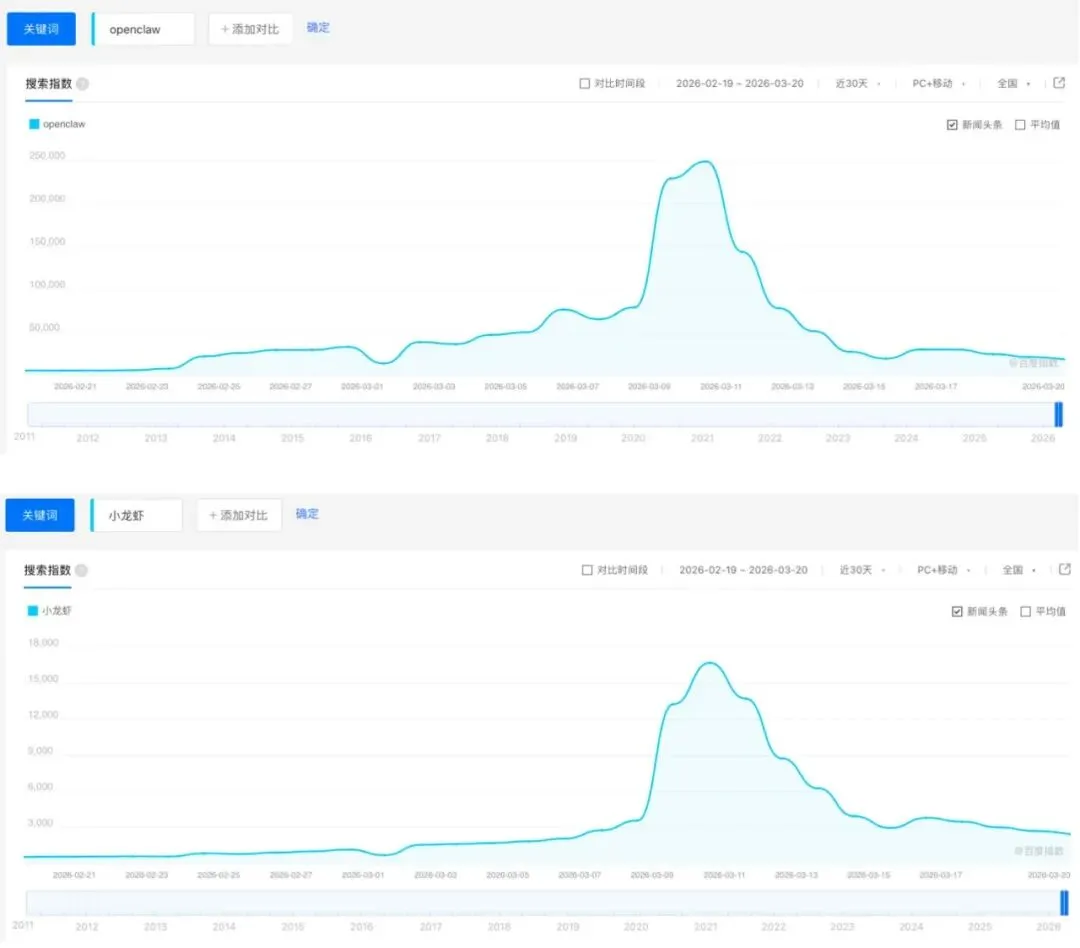Click 2026-03-11 axis label on openclaw chart
This screenshot has height=948, width=1080.
[721, 387]
